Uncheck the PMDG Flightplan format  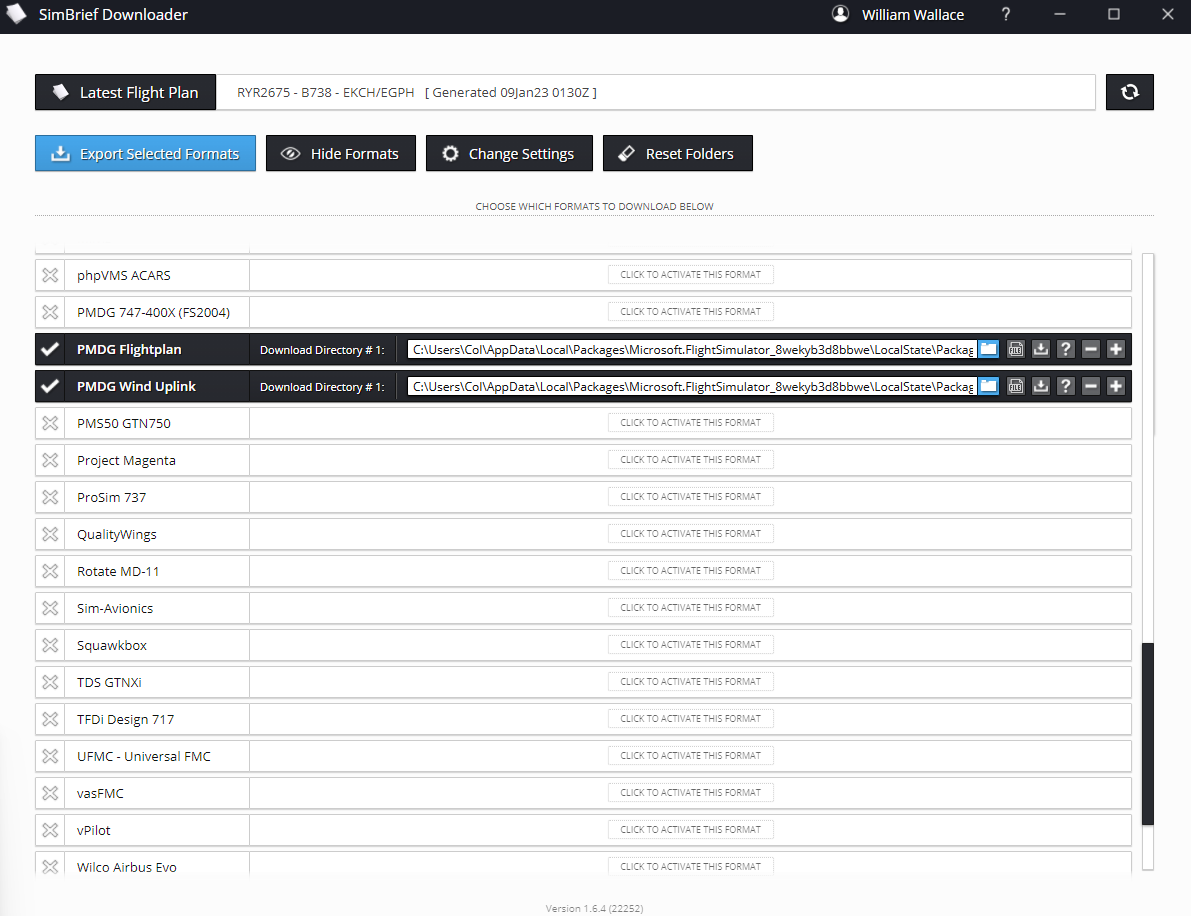tap(50, 349)
